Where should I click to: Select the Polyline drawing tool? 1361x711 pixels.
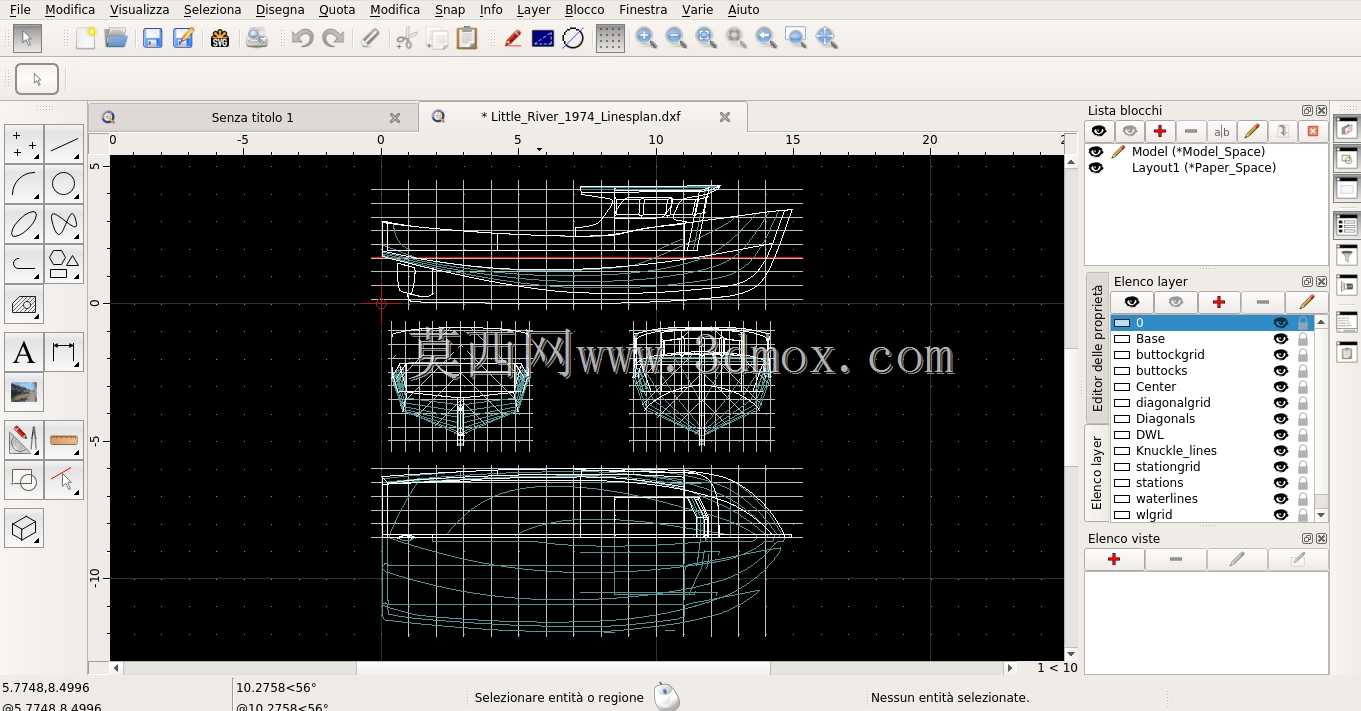[24, 264]
